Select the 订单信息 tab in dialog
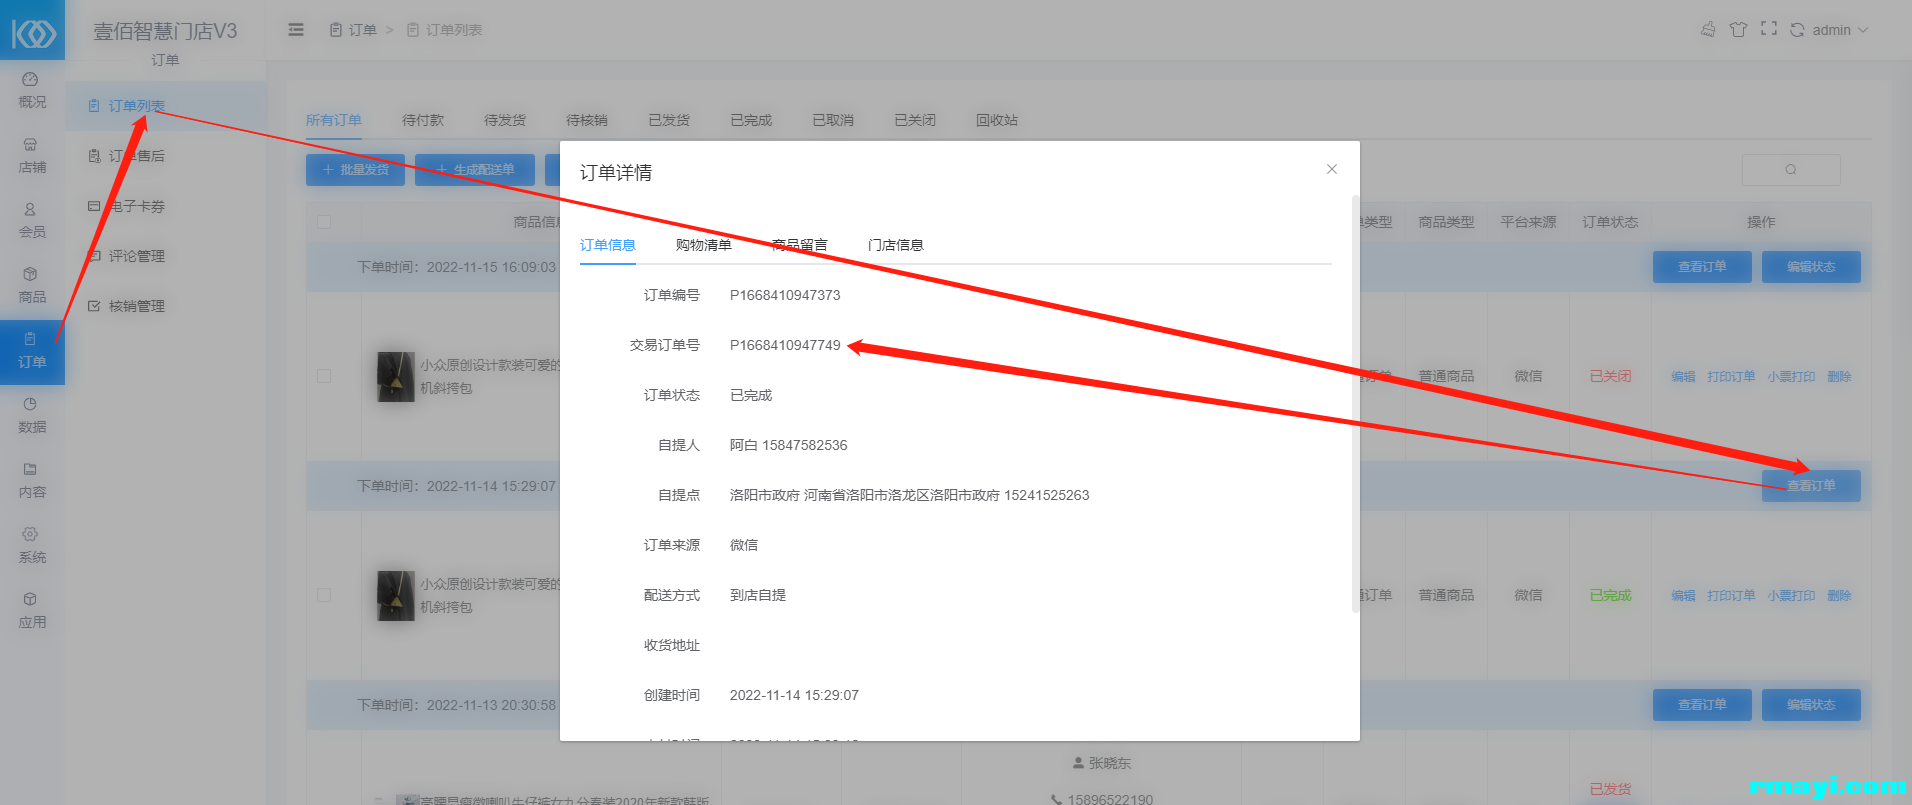This screenshot has height=805, width=1912. click(608, 245)
